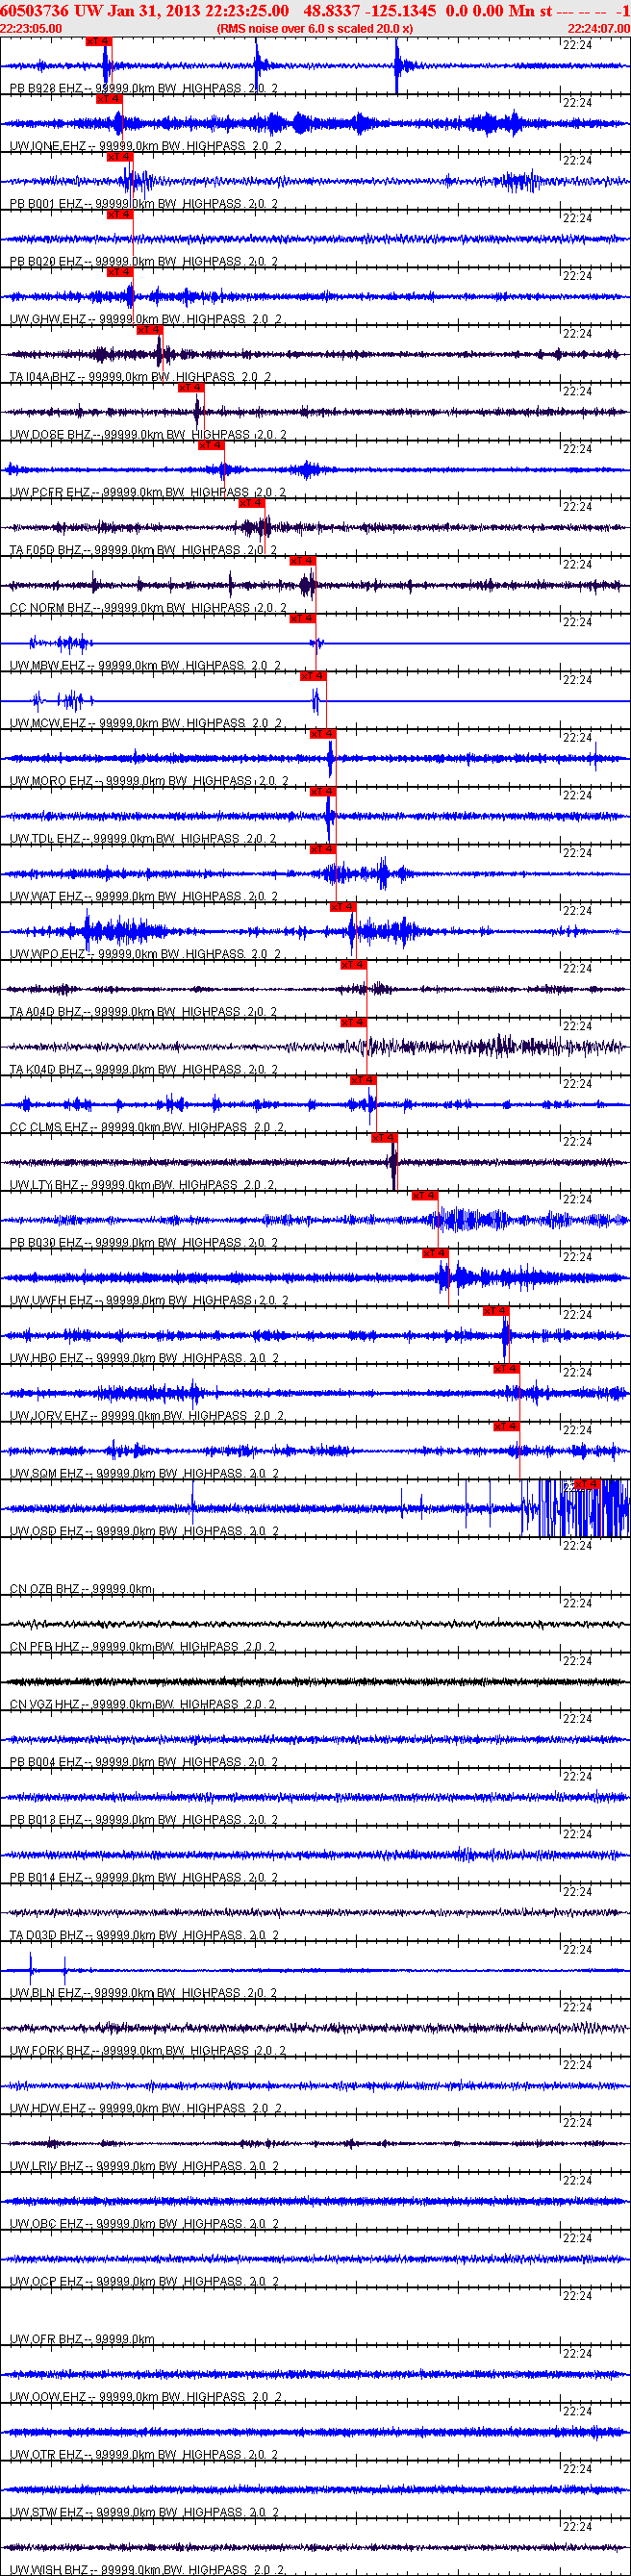Click the 'UW HBO EHZ' station label
This screenshot has height=2576, width=631.
47,1359
